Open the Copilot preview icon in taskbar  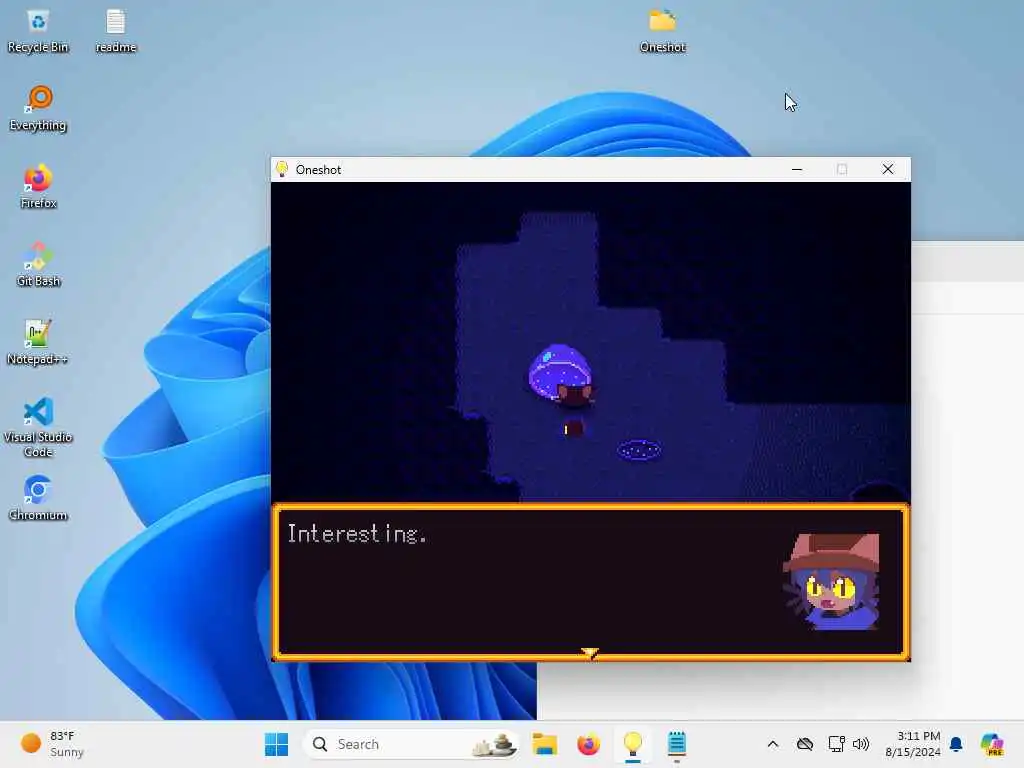click(x=992, y=744)
